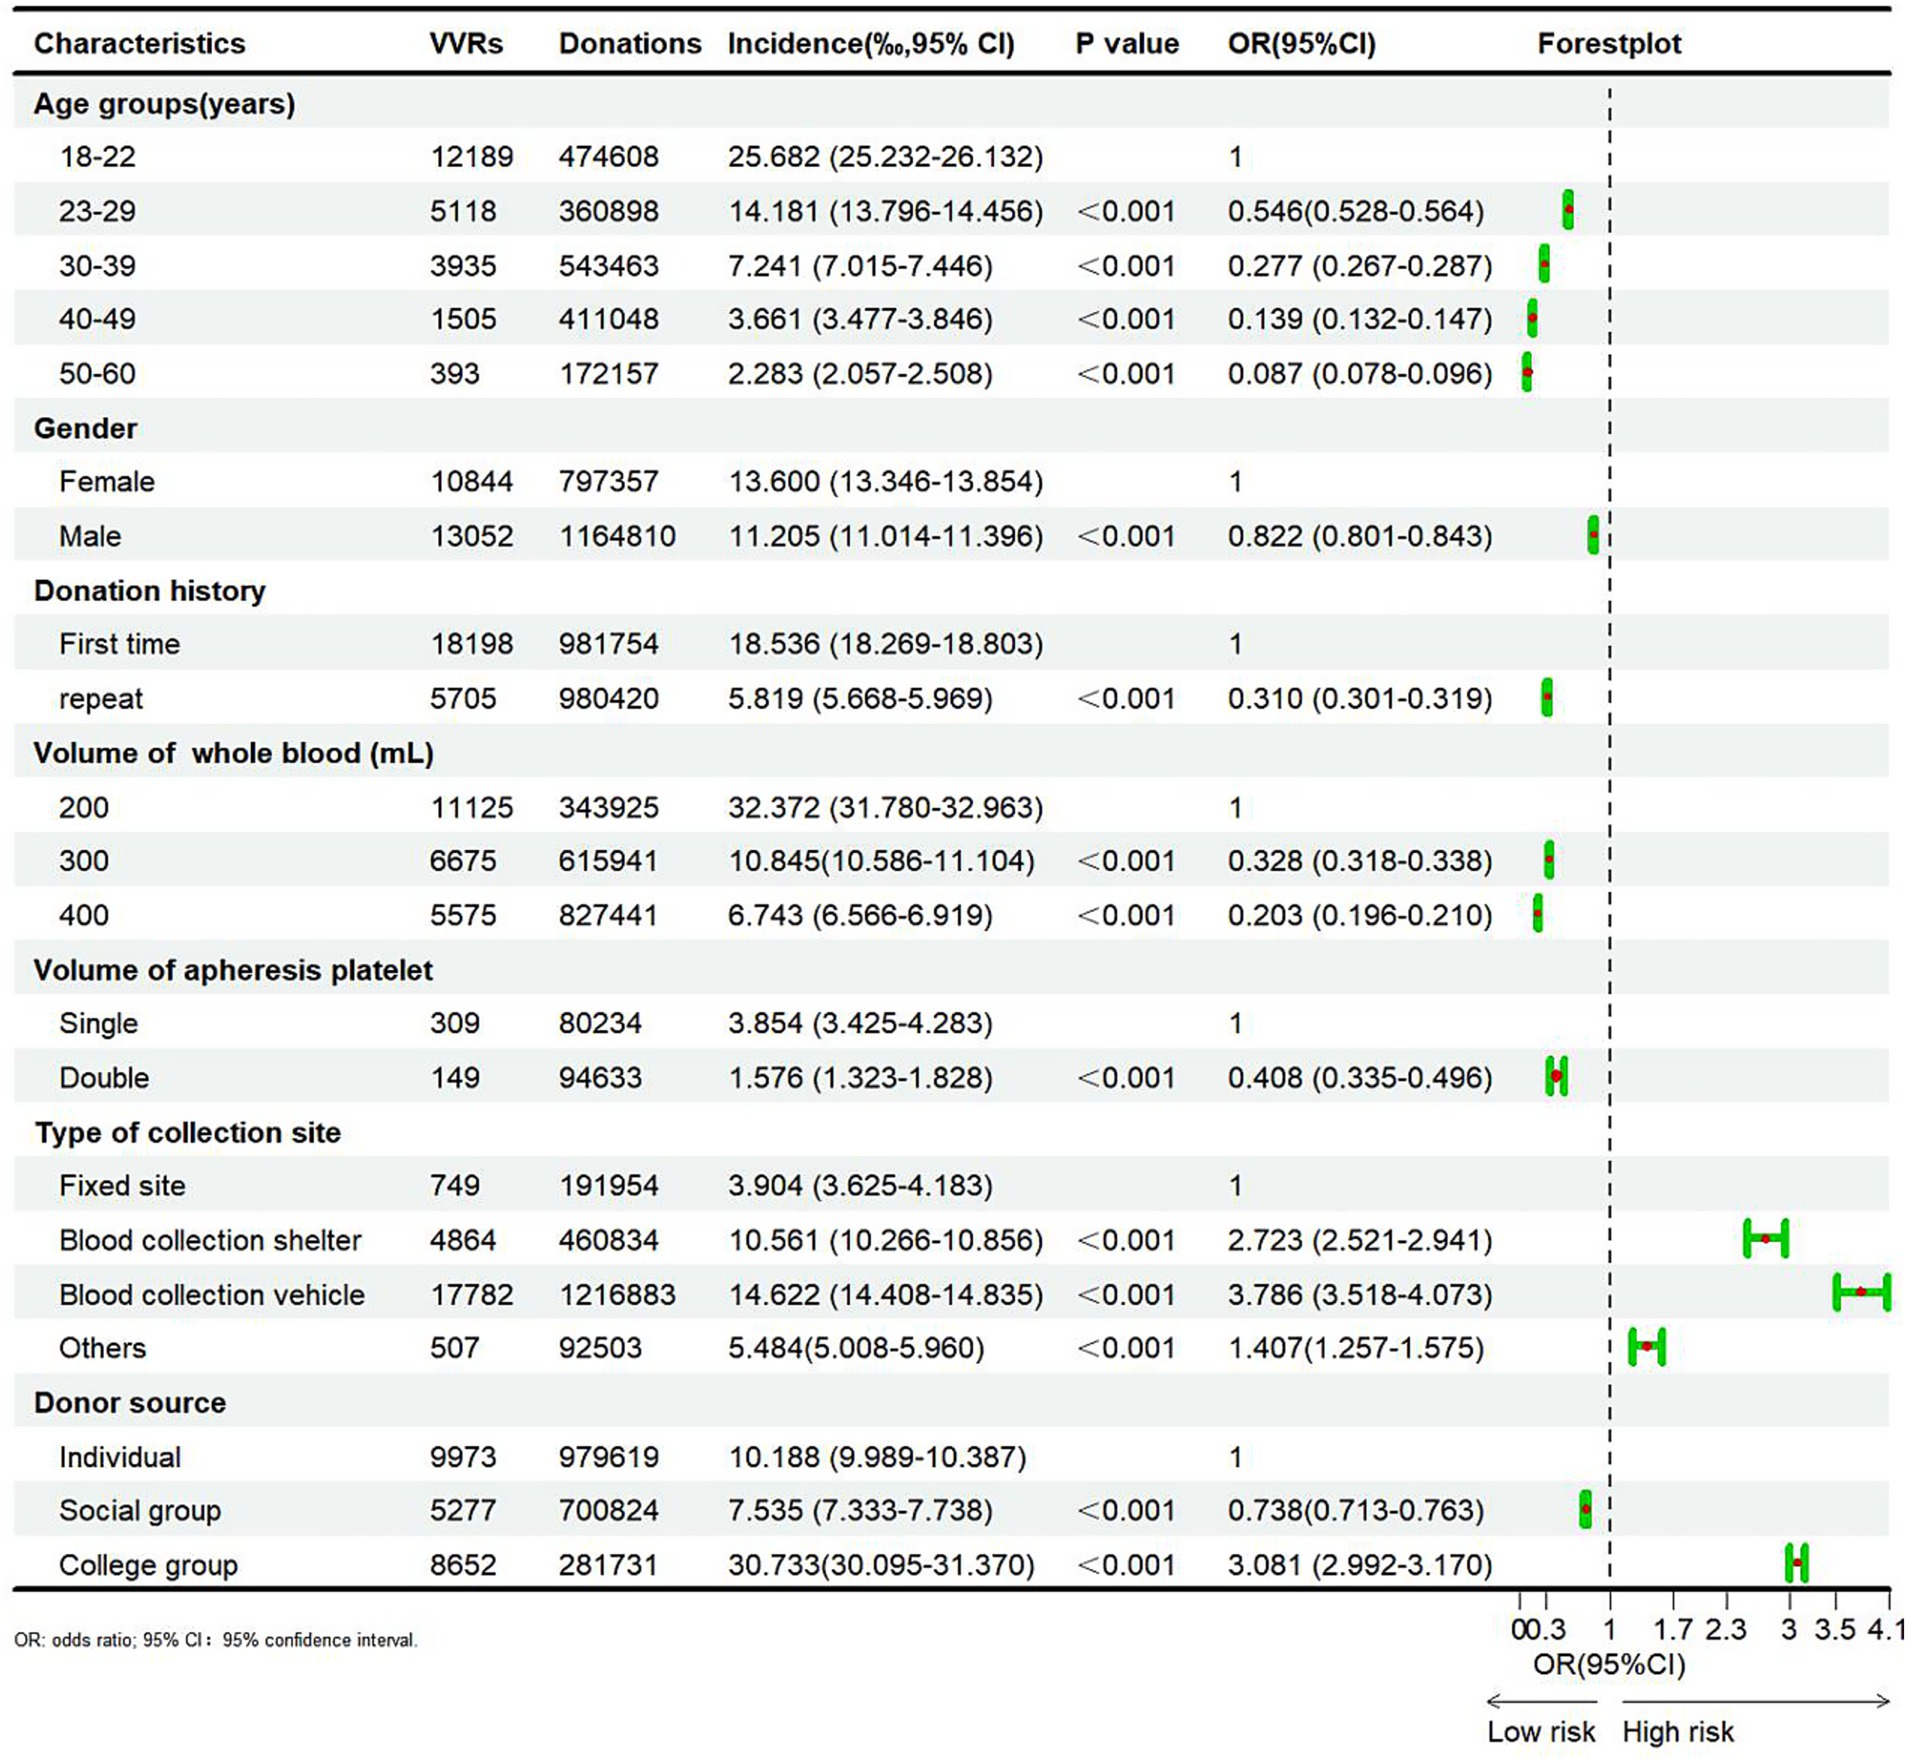The width and height of the screenshot is (1907, 1760).
Task: Select the Double apheresis platelet forest marker
Action: [x=1556, y=1076]
